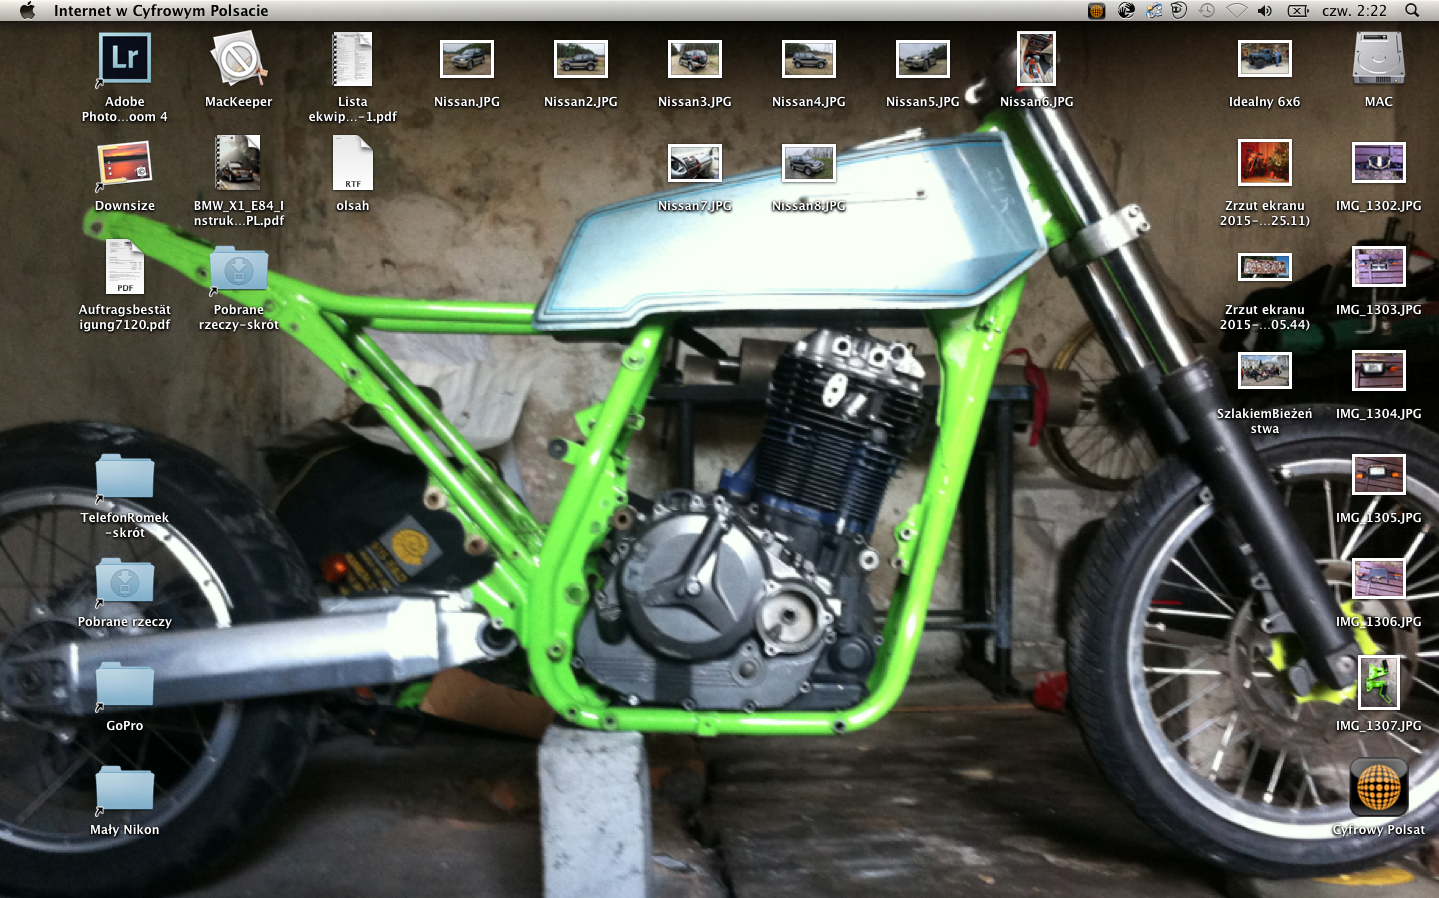Select the TelefonRomek-skrót folder
The width and height of the screenshot is (1439, 898).
pos(125,477)
